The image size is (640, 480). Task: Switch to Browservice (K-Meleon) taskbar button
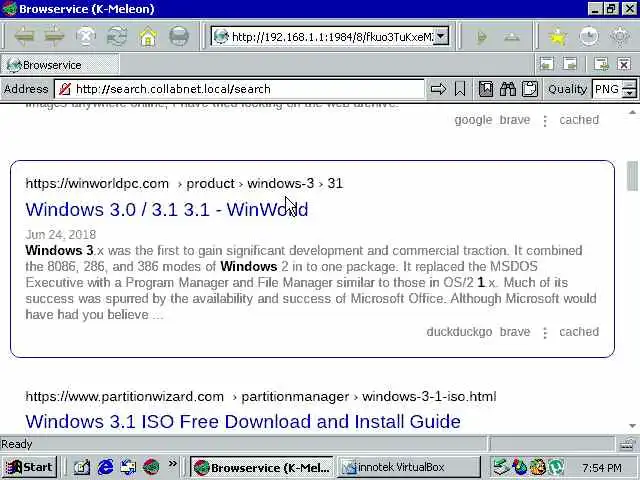coord(262,467)
